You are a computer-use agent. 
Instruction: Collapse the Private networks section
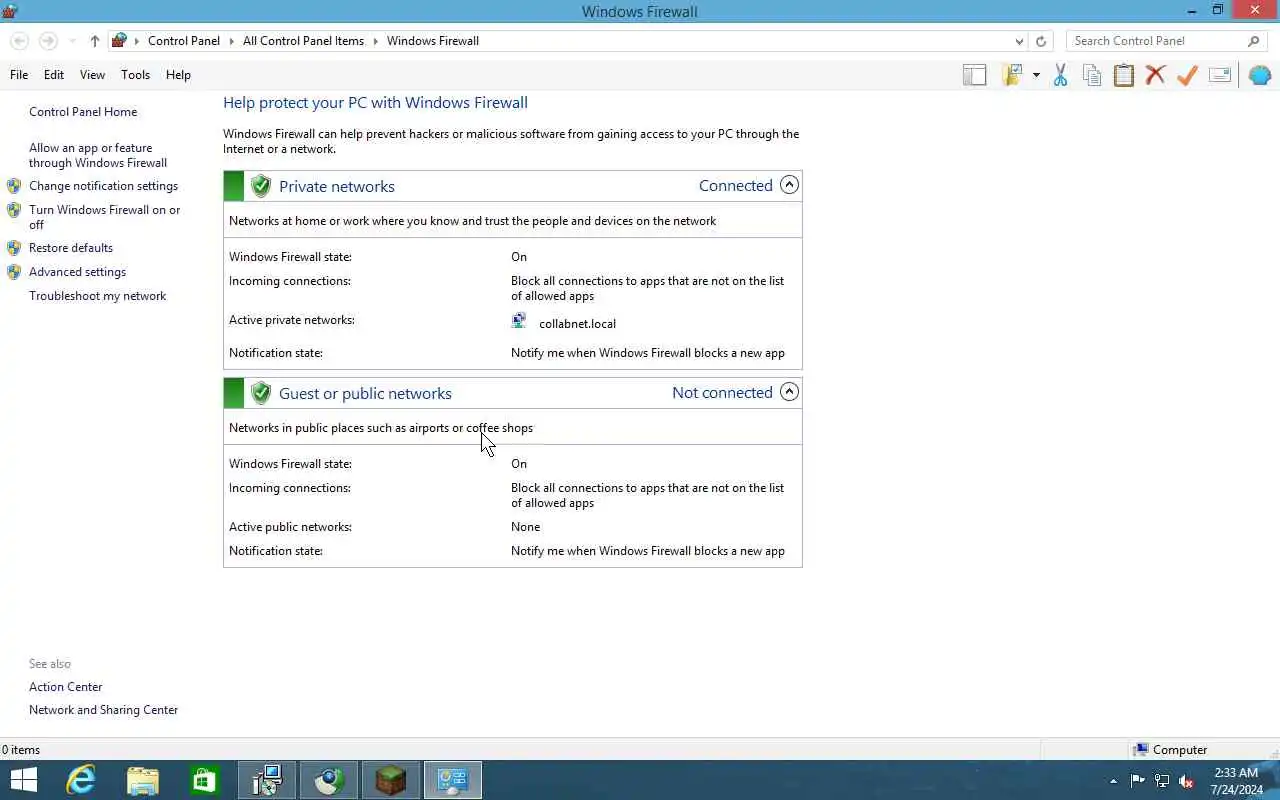coord(789,185)
